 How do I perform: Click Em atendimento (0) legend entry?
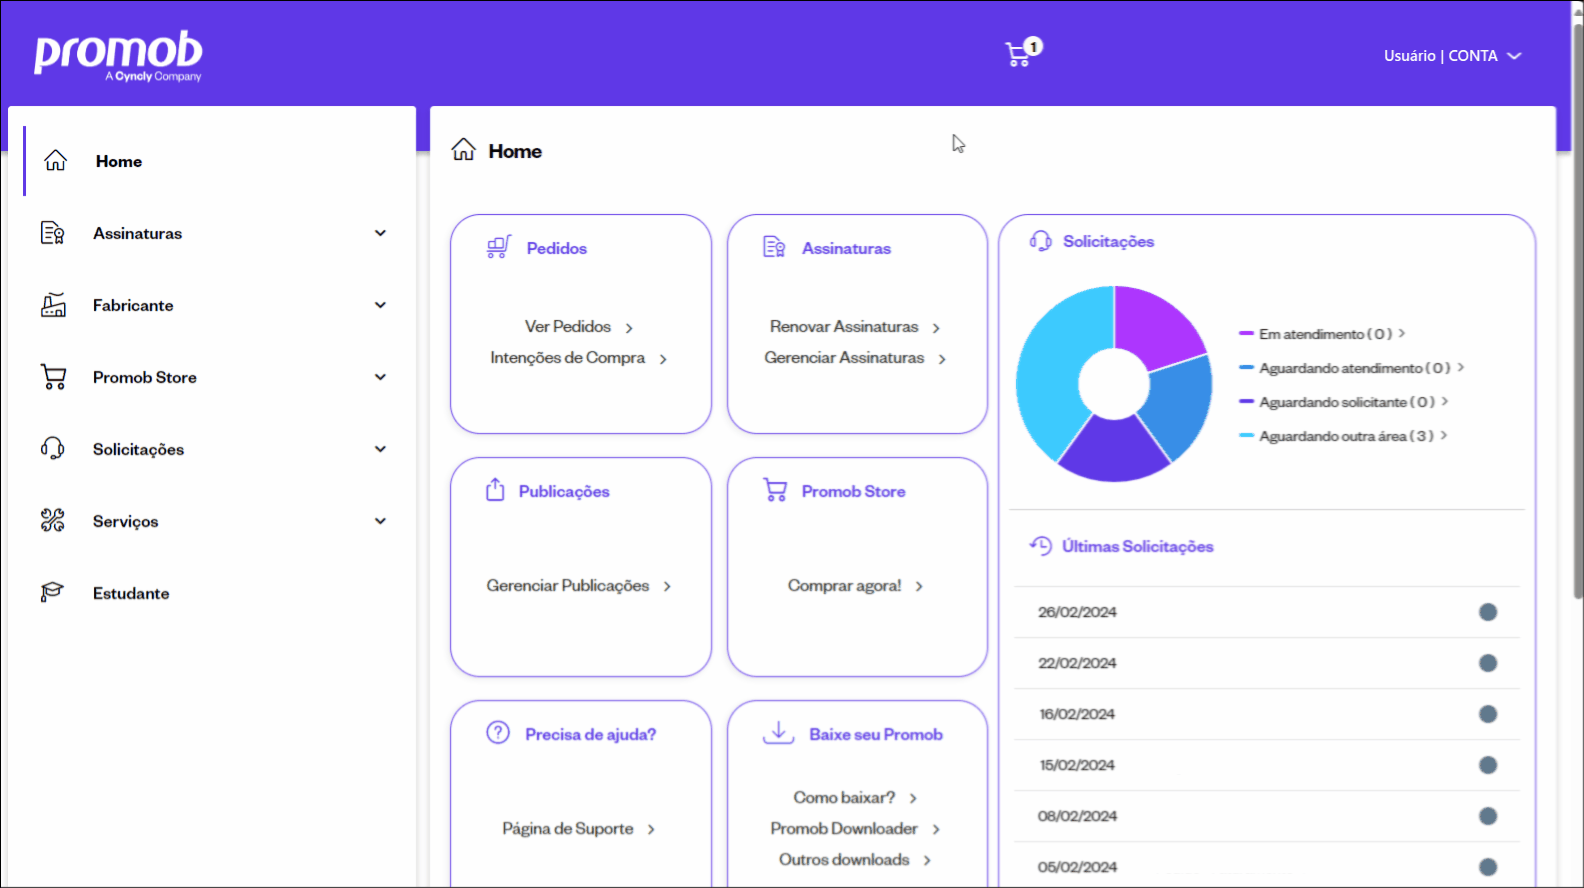[1323, 334]
